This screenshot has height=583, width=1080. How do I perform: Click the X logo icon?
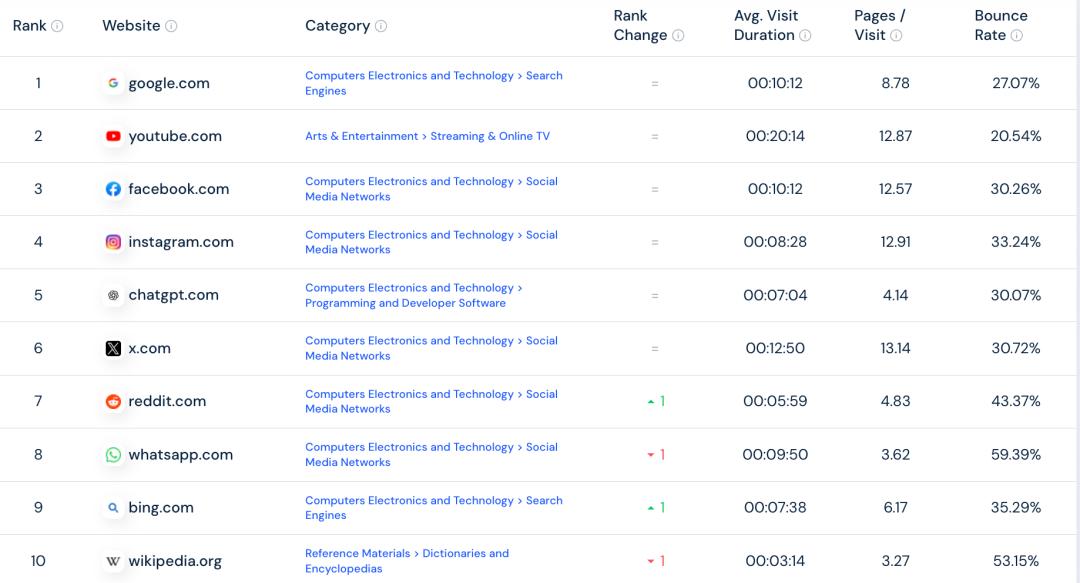(x=114, y=348)
